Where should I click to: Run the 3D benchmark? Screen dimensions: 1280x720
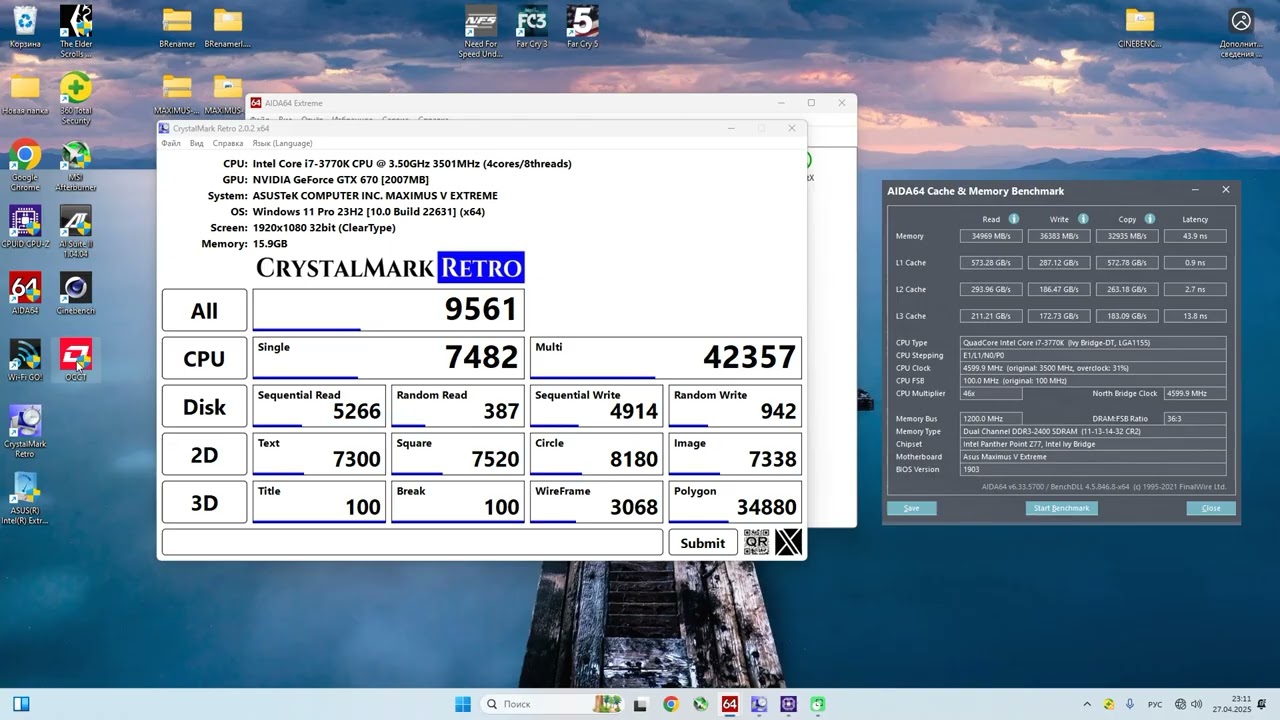tap(204, 502)
